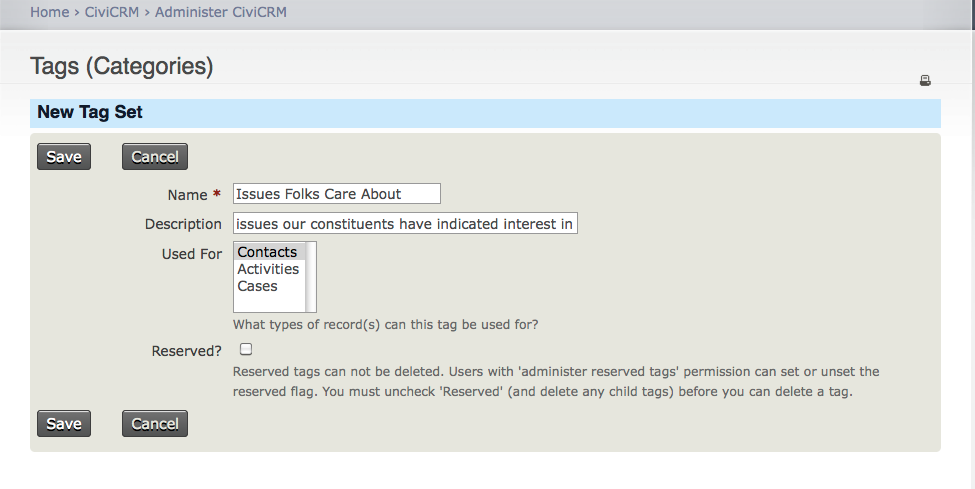Viewport: 975px width, 489px height.
Task: Click the Used For list scrollbar
Action: (x=311, y=277)
